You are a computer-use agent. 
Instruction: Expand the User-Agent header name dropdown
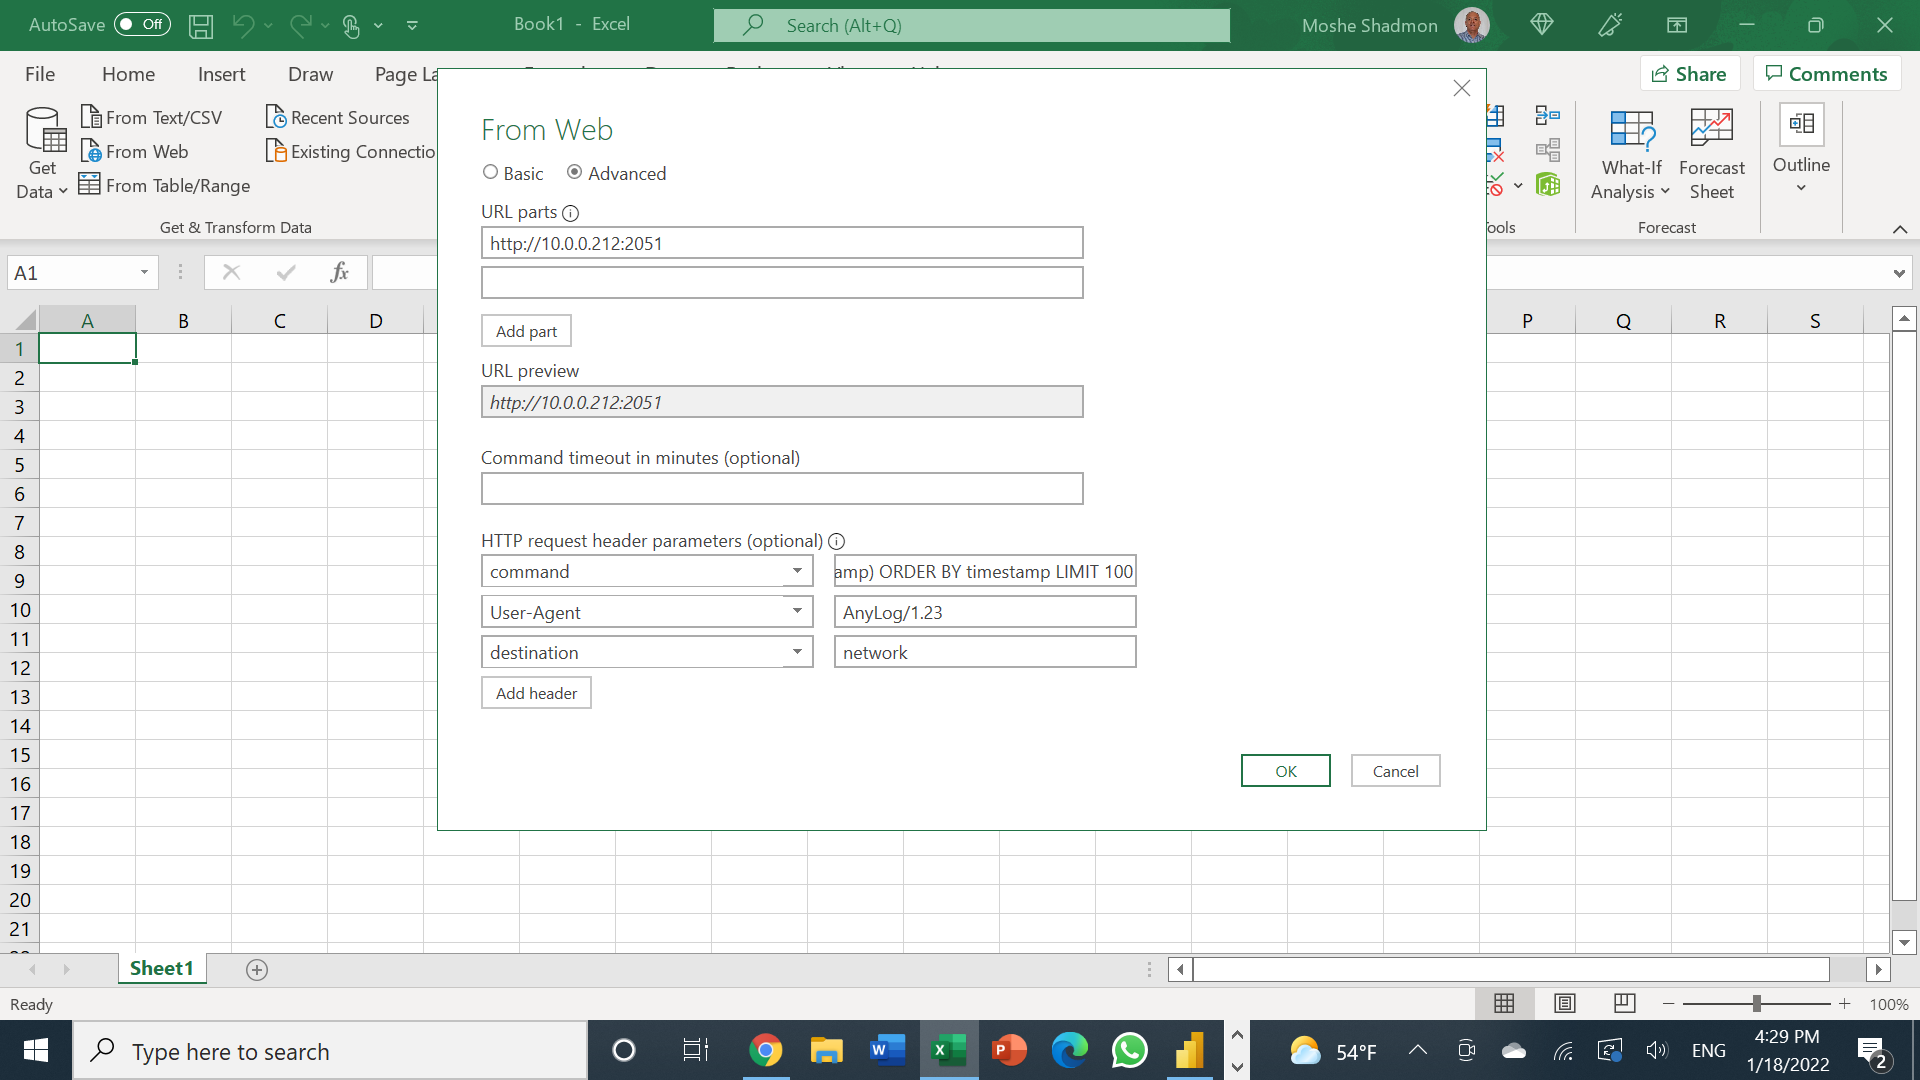click(x=797, y=611)
